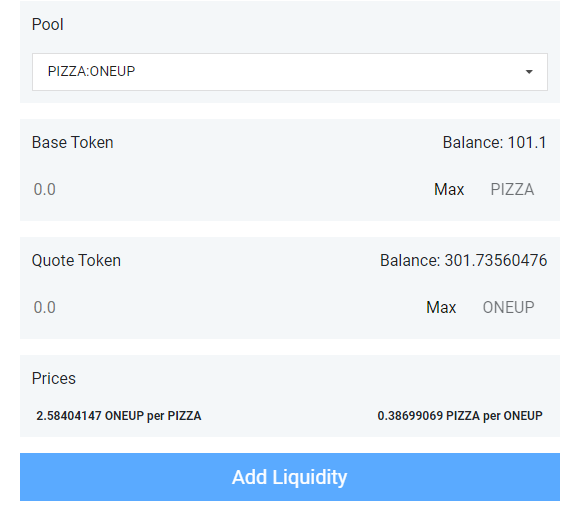The image size is (582, 507).
Task: Select the PIZZA:ONEUP text in pool box
Action: (x=91, y=71)
